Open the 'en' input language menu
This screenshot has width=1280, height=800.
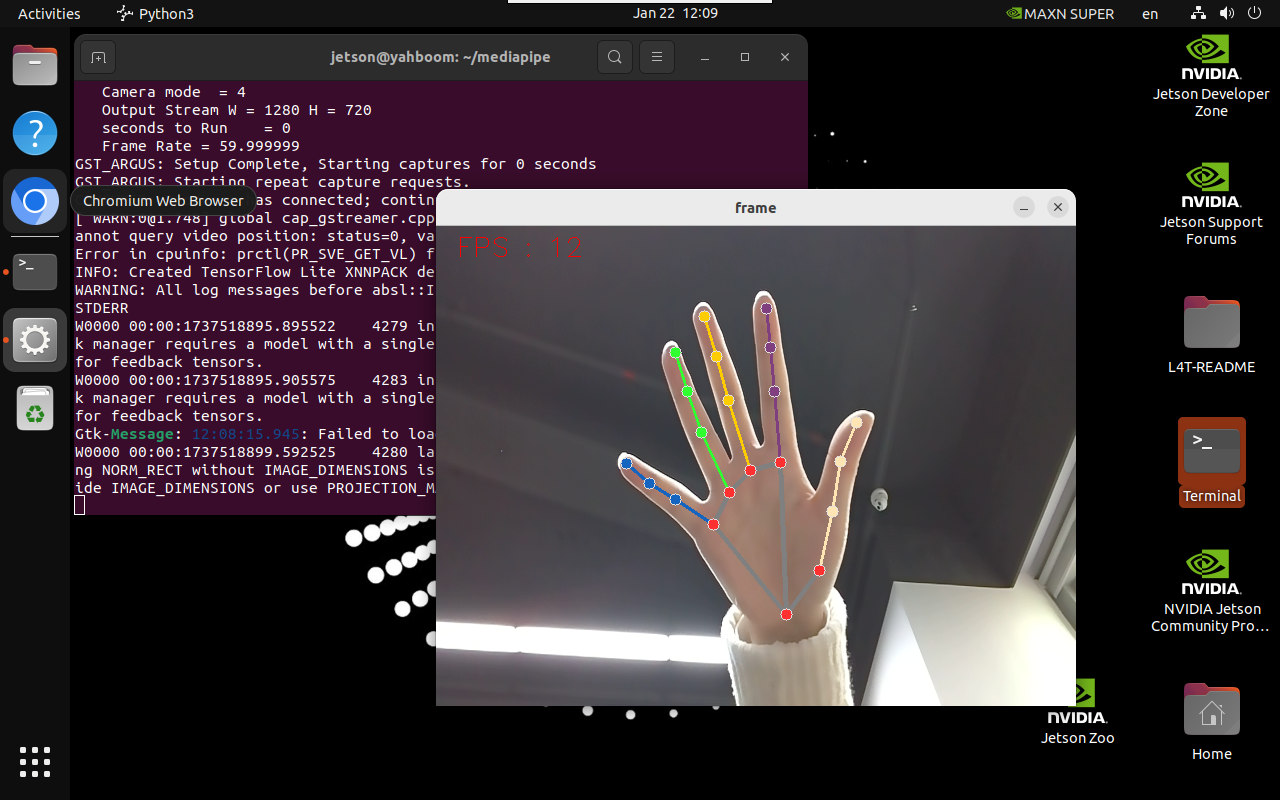tap(1150, 14)
